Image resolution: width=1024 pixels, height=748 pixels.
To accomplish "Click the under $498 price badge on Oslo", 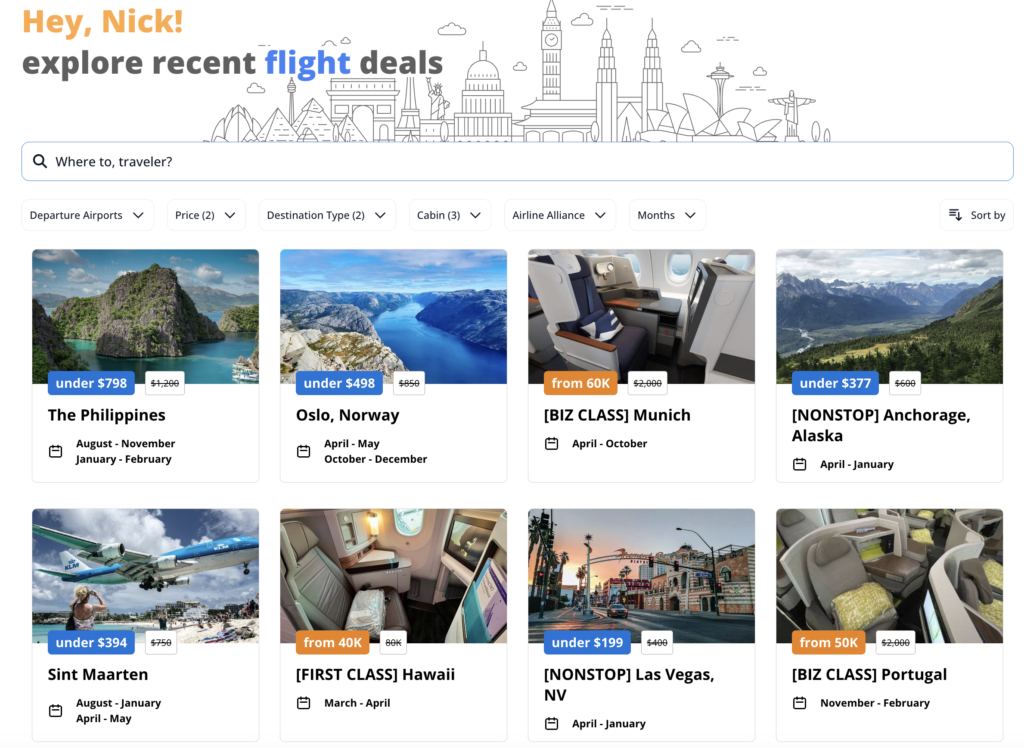I will 338,382.
